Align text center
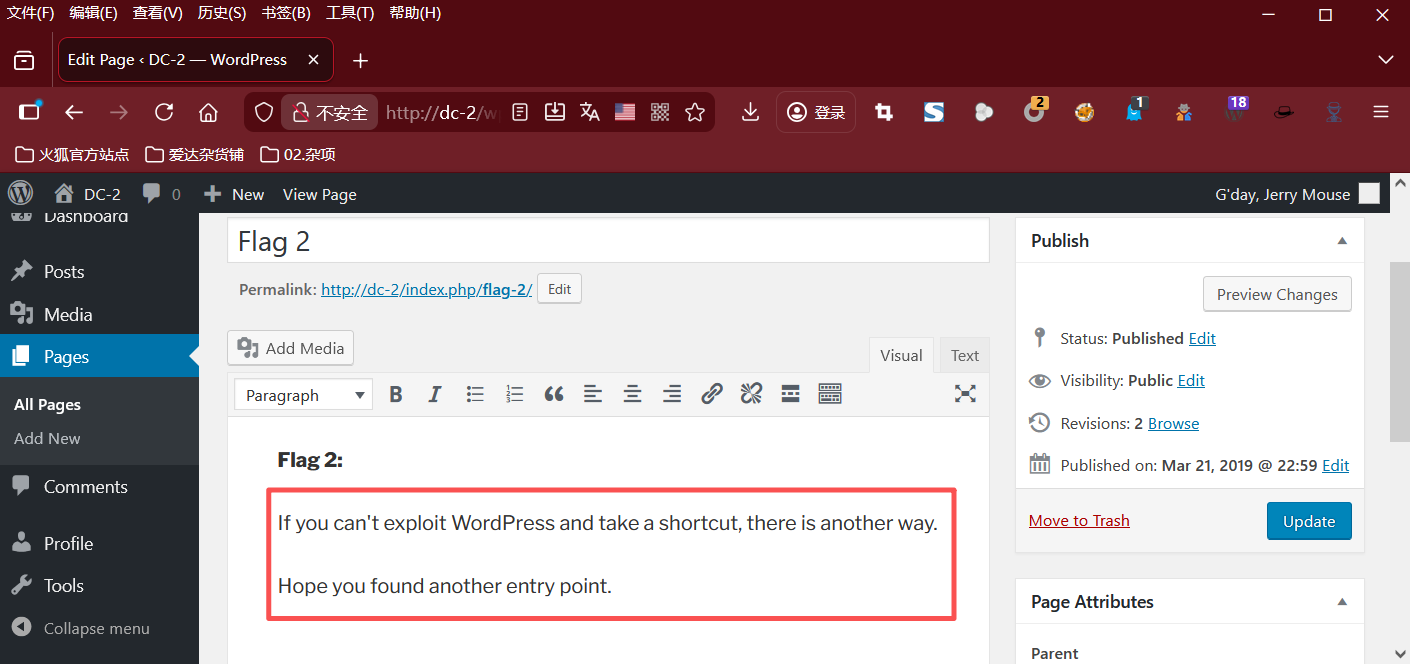Viewport: 1410px width, 664px height. coord(632,394)
